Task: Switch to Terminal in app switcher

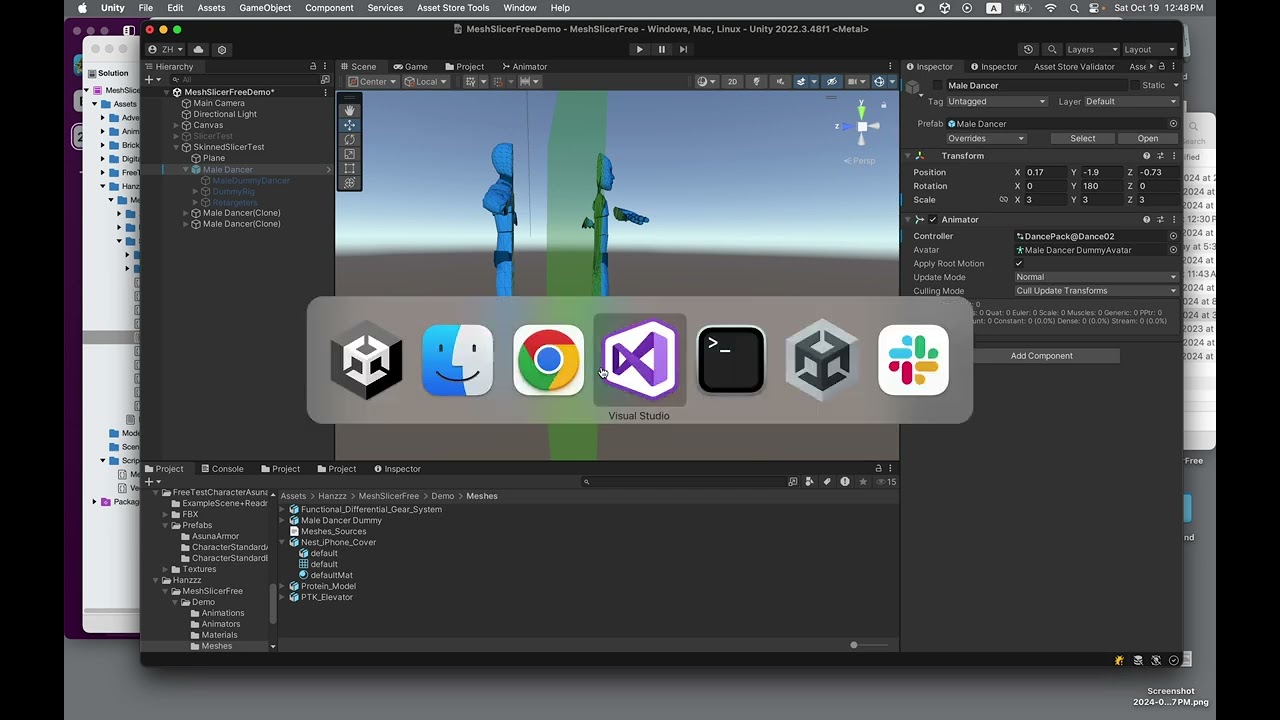Action: tap(731, 360)
